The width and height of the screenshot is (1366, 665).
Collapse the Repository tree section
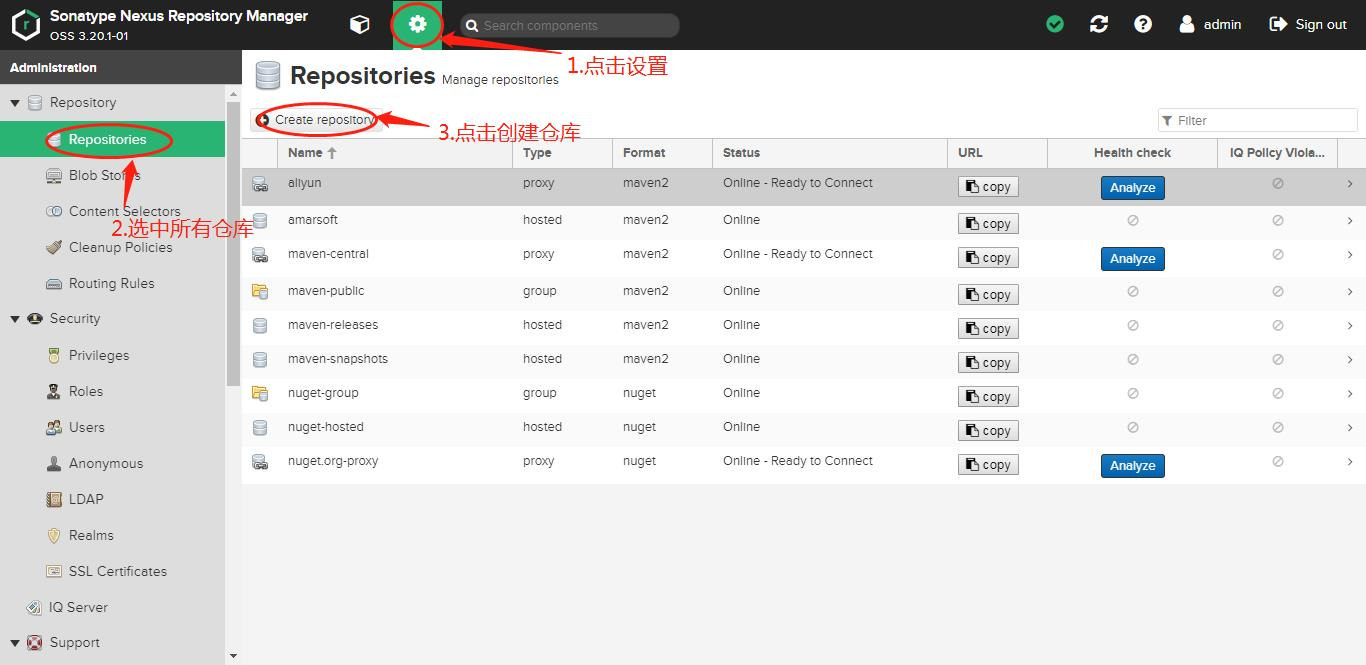point(15,103)
